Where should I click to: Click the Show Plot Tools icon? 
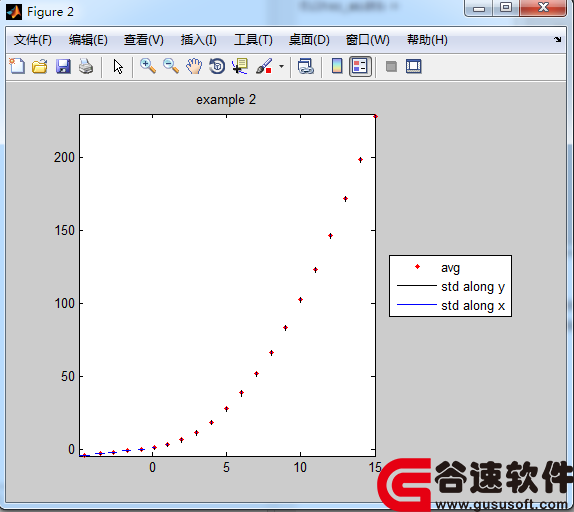pos(414,67)
